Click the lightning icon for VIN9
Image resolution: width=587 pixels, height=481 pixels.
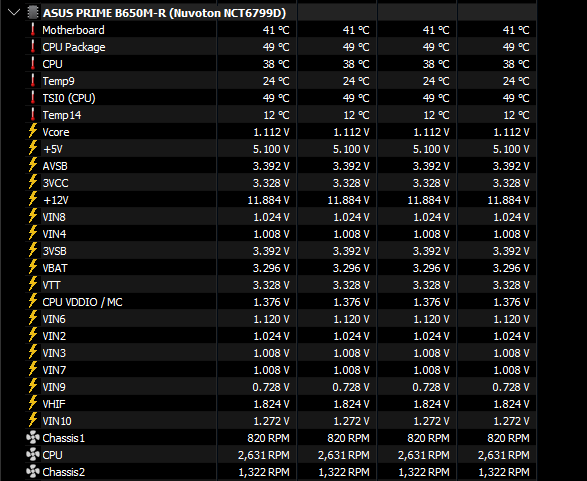(x=33, y=386)
